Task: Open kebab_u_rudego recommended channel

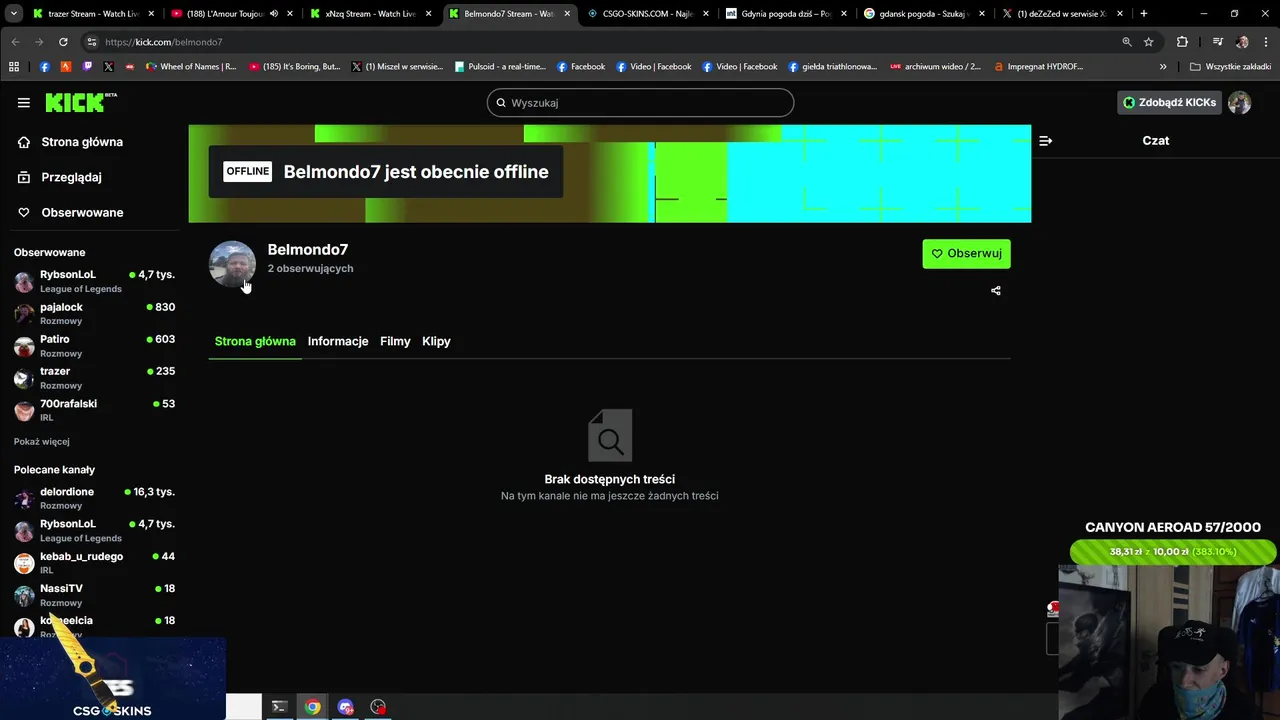Action: (94, 563)
